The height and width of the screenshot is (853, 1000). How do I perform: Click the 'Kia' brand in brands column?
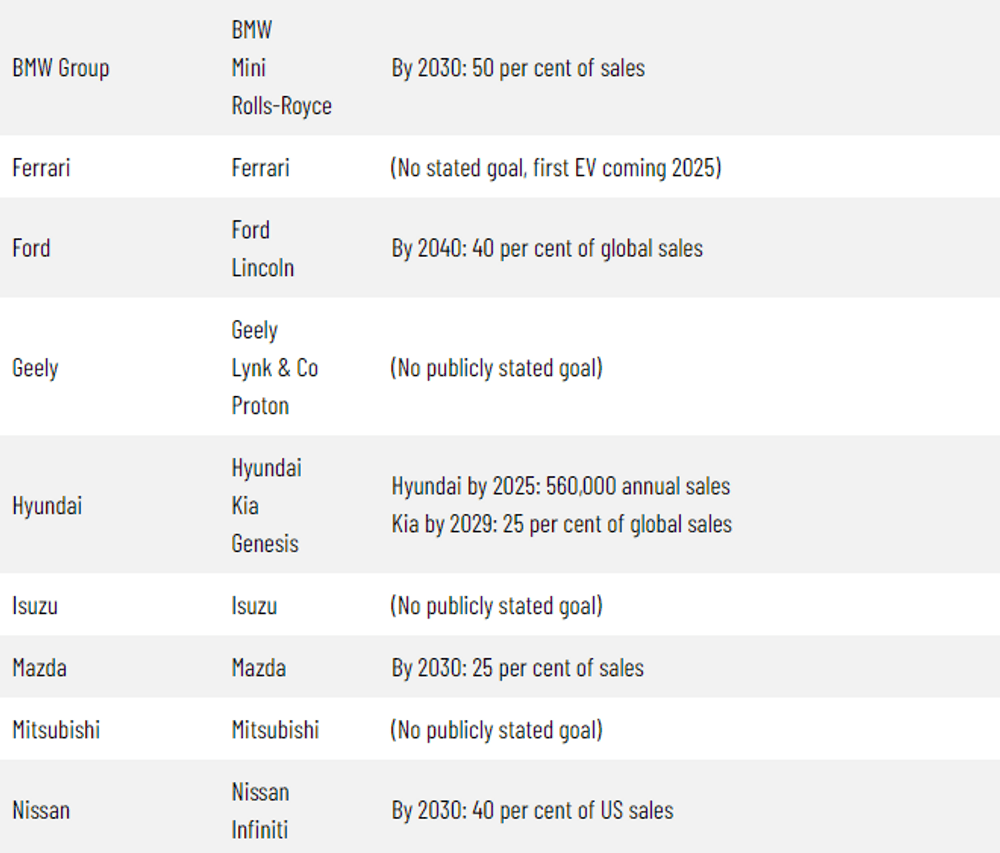(x=245, y=506)
